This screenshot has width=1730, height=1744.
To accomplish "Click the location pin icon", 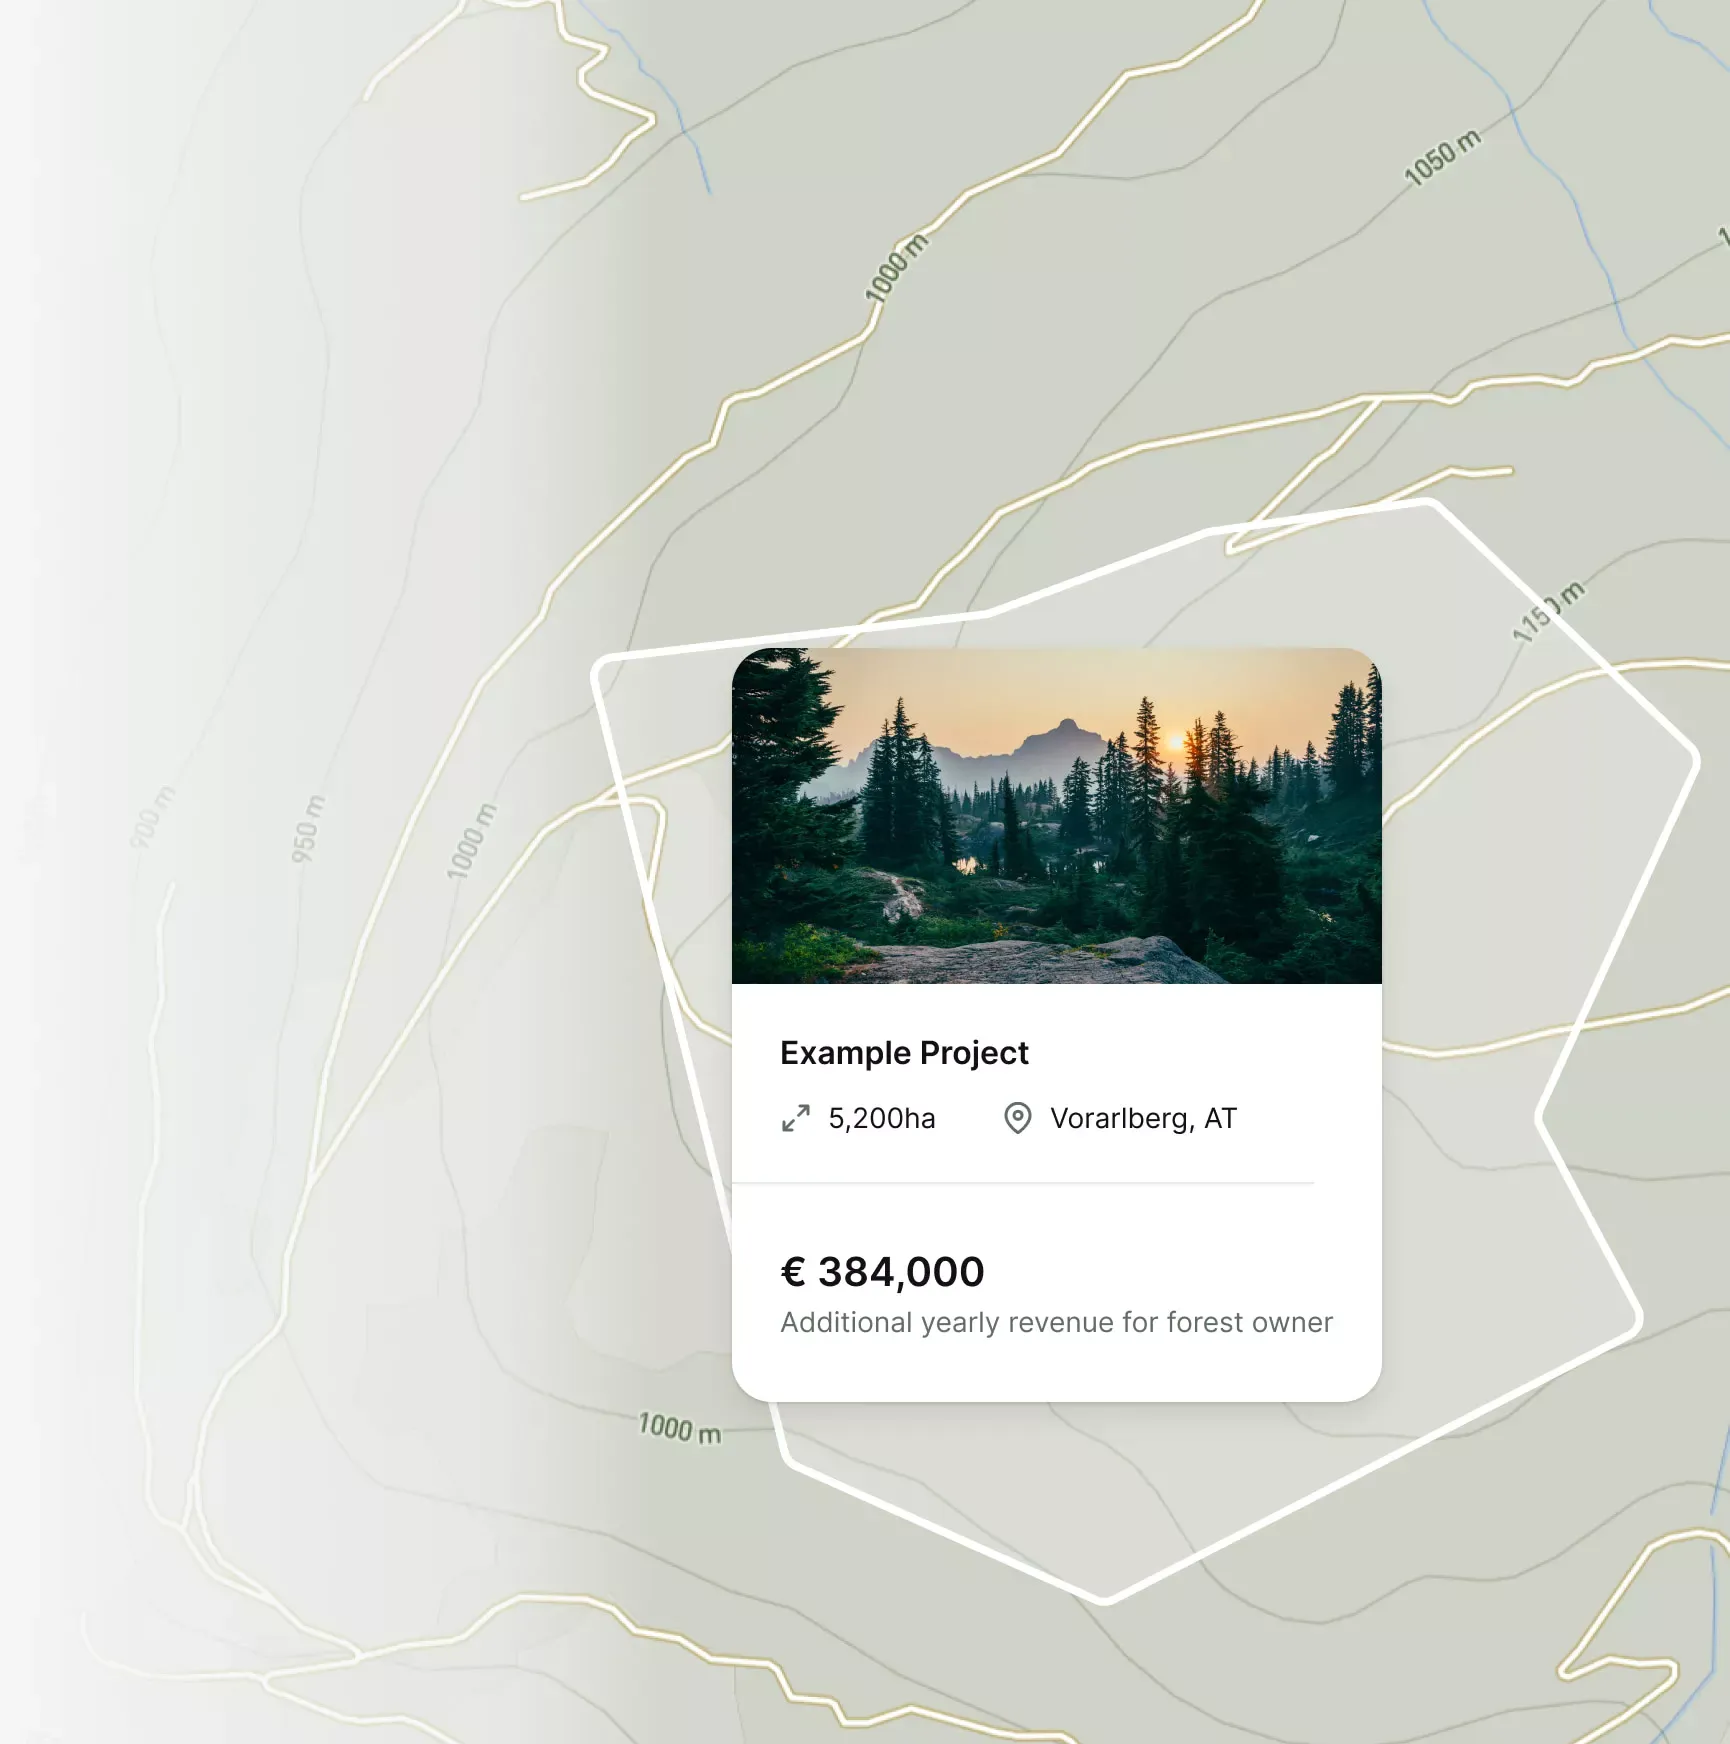I will pyautogui.click(x=1017, y=1118).
